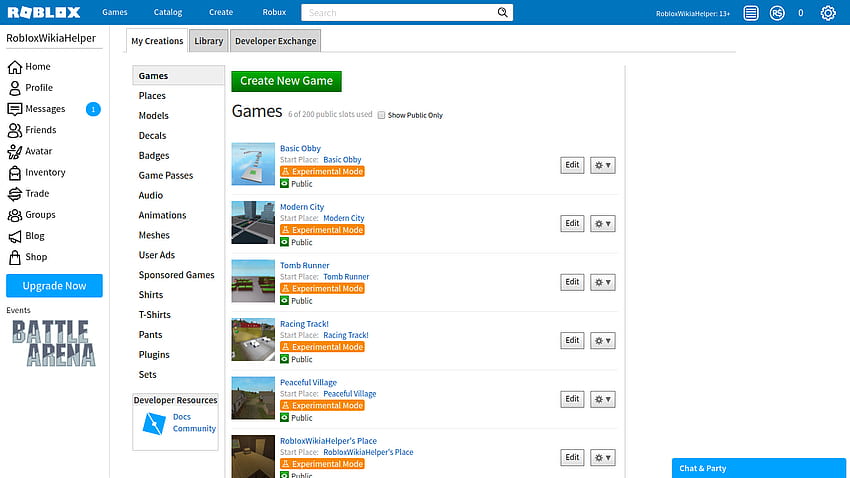Click Create New Game button

tap(286, 81)
